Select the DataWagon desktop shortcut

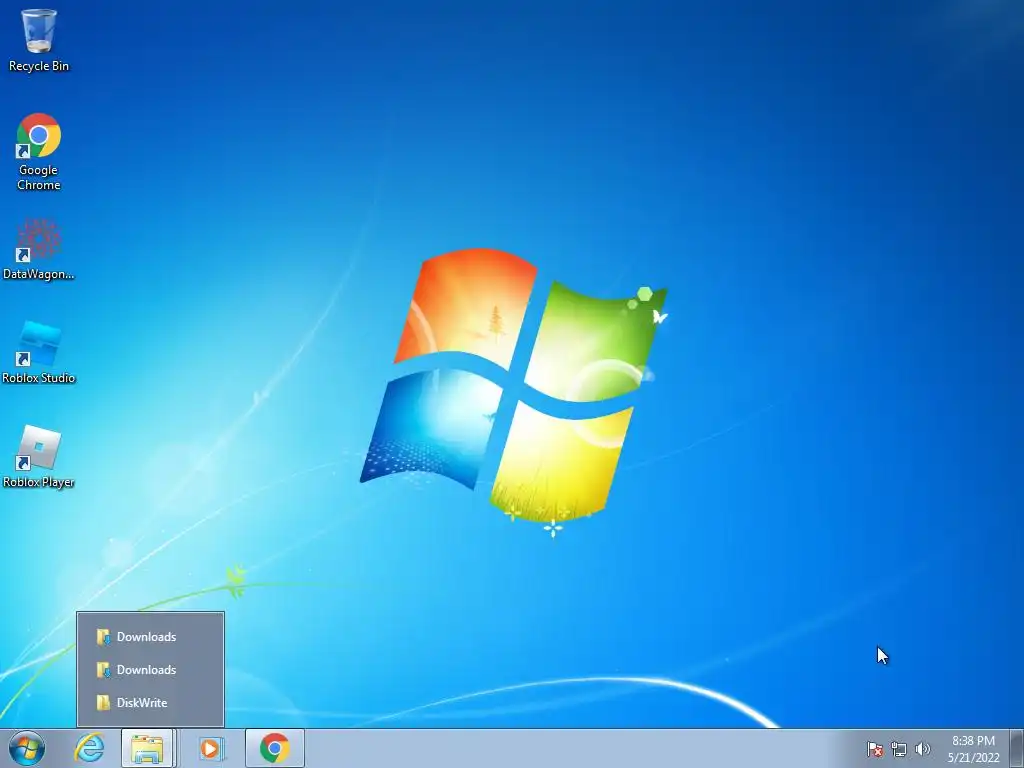(x=39, y=249)
